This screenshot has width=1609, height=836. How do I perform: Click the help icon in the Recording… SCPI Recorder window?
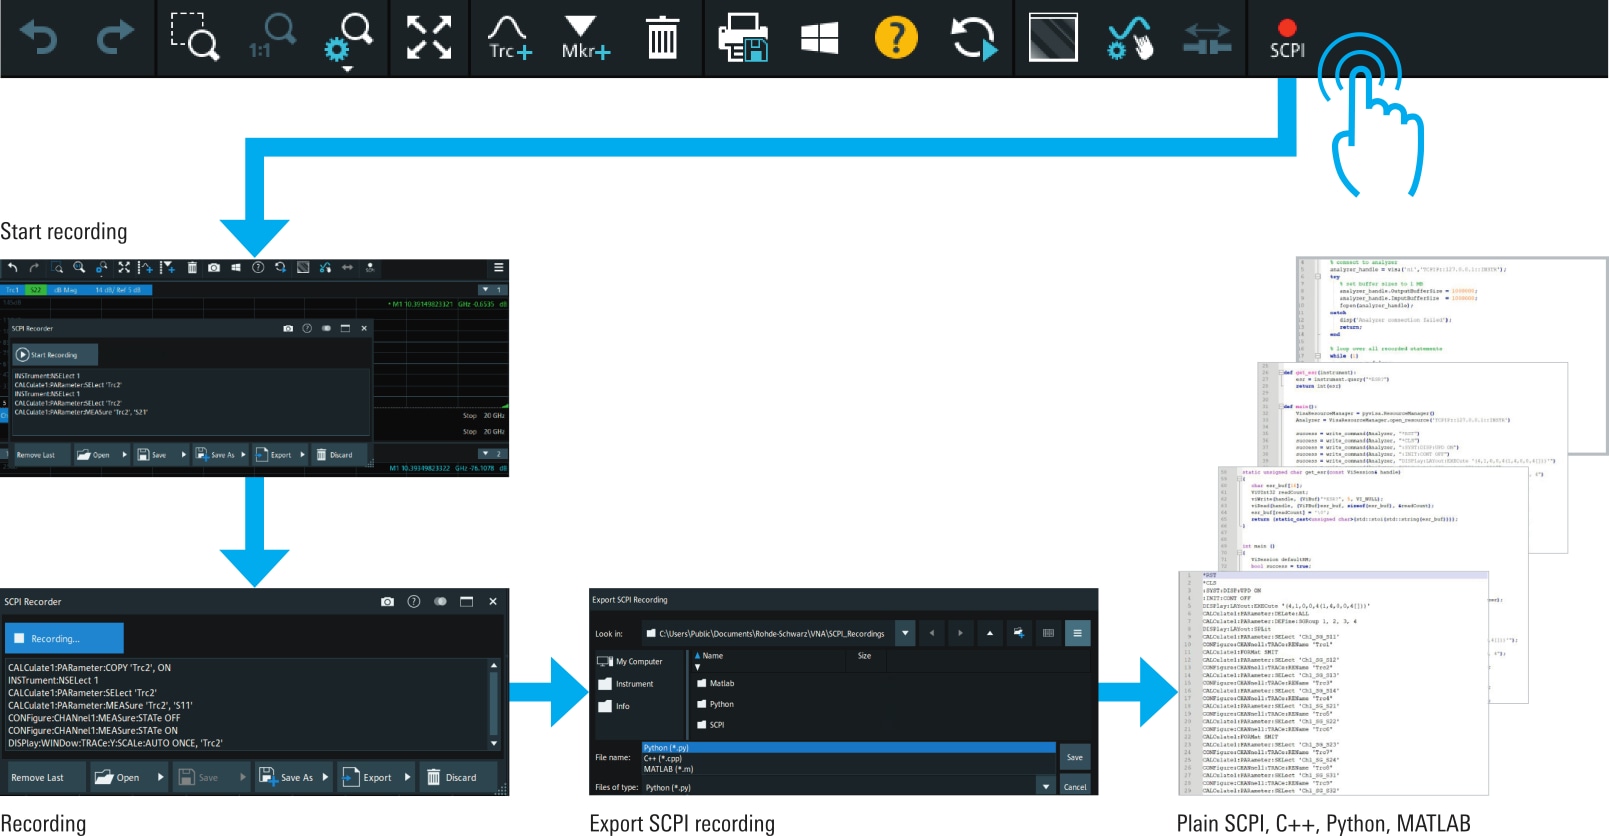(414, 601)
